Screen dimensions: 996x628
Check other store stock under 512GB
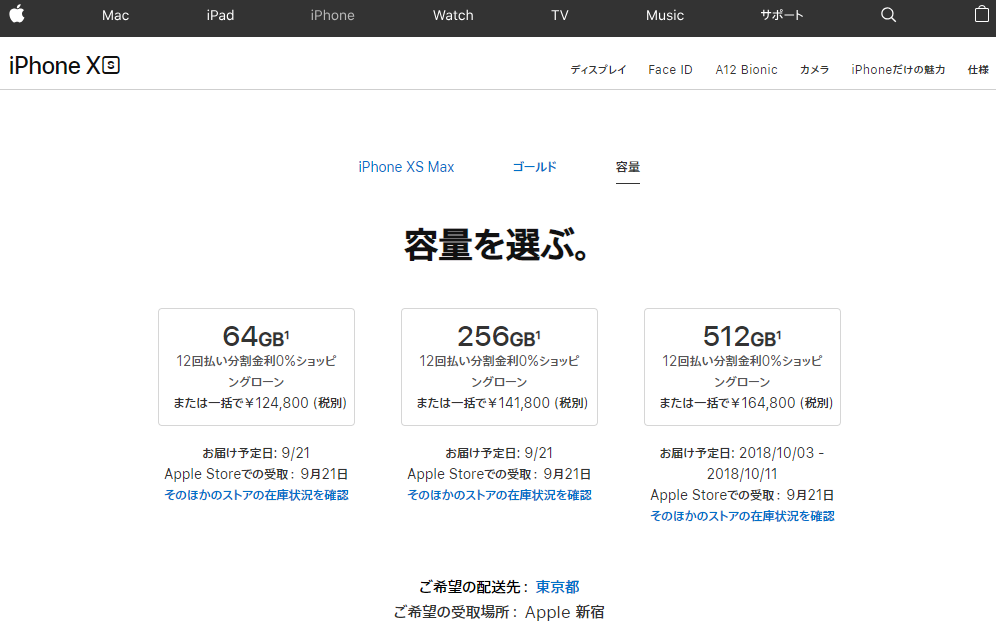[742, 516]
